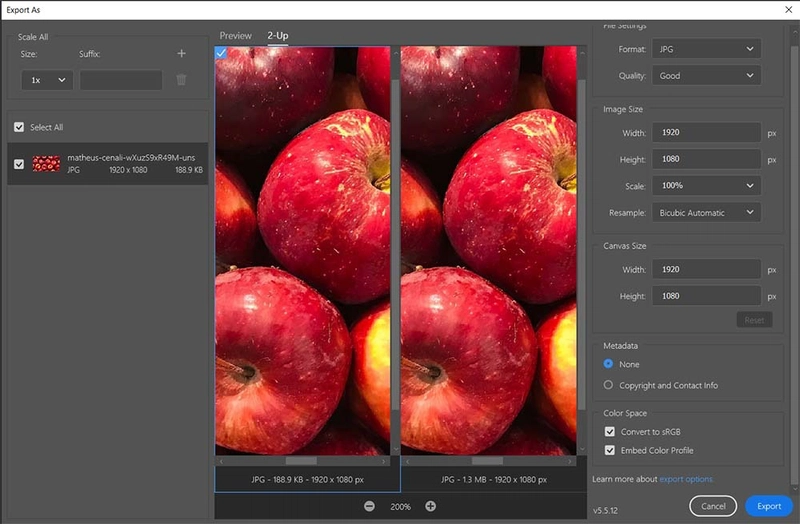
Task: Click left preview horizontal scrollbar thumb
Action: (301, 461)
